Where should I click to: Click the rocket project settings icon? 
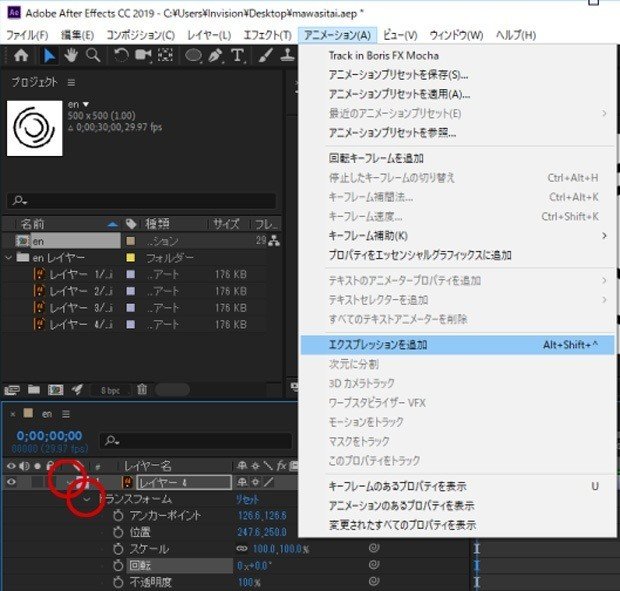click(x=77, y=390)
